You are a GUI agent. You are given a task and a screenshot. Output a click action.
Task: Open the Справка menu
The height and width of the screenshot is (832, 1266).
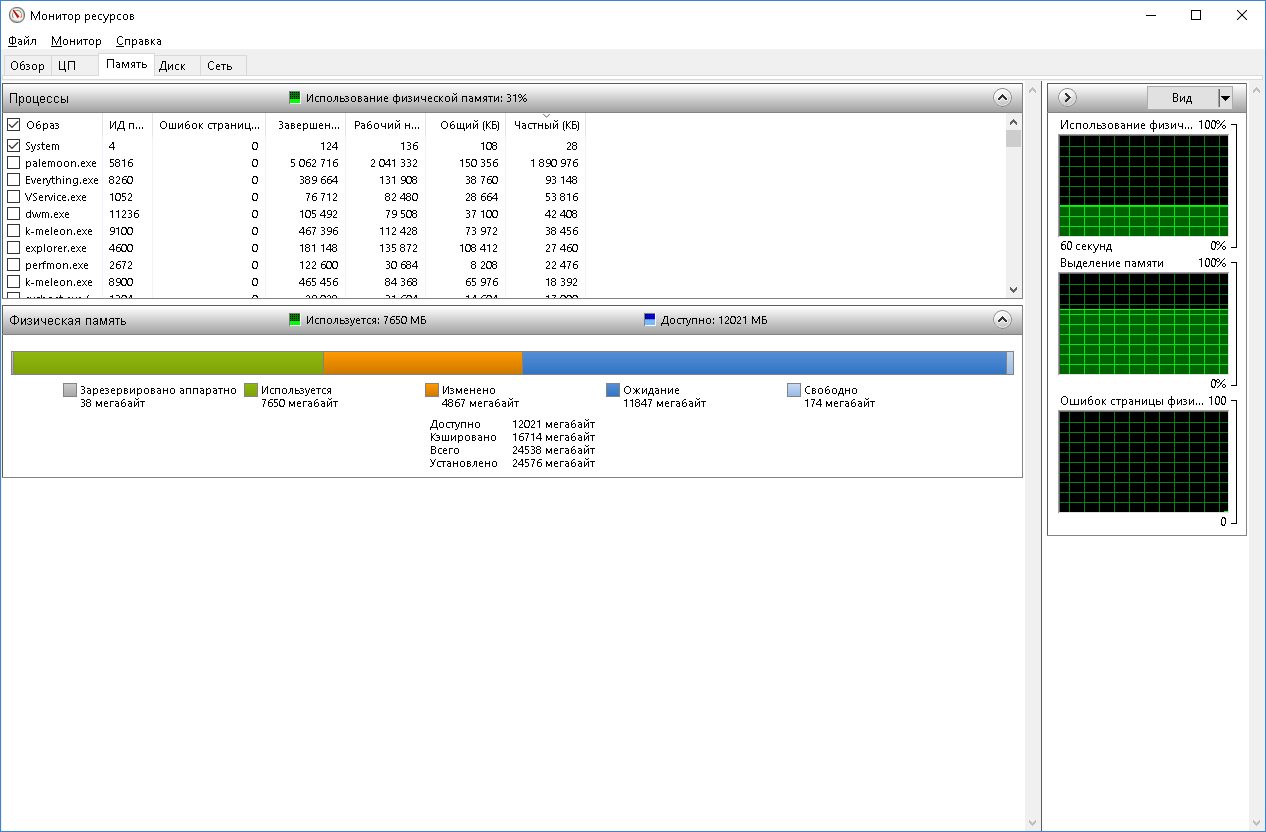pyautogui.click(x=138, y=41)
